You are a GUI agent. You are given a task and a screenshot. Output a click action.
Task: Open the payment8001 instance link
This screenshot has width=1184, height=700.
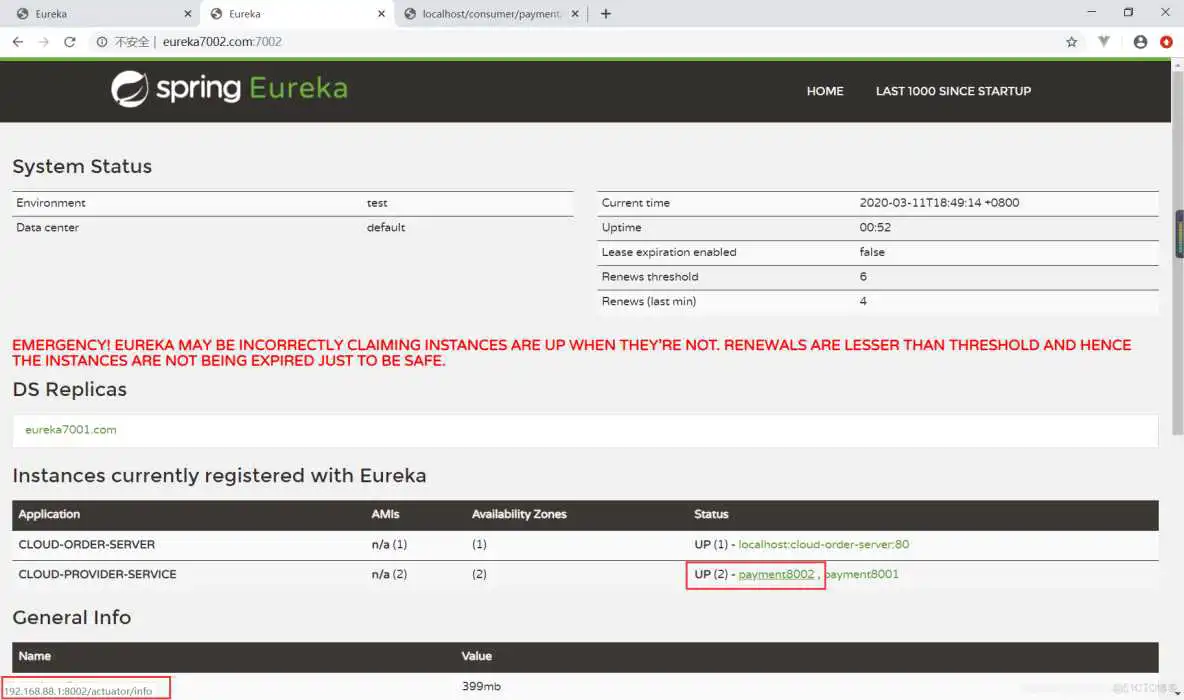point(862,575)
